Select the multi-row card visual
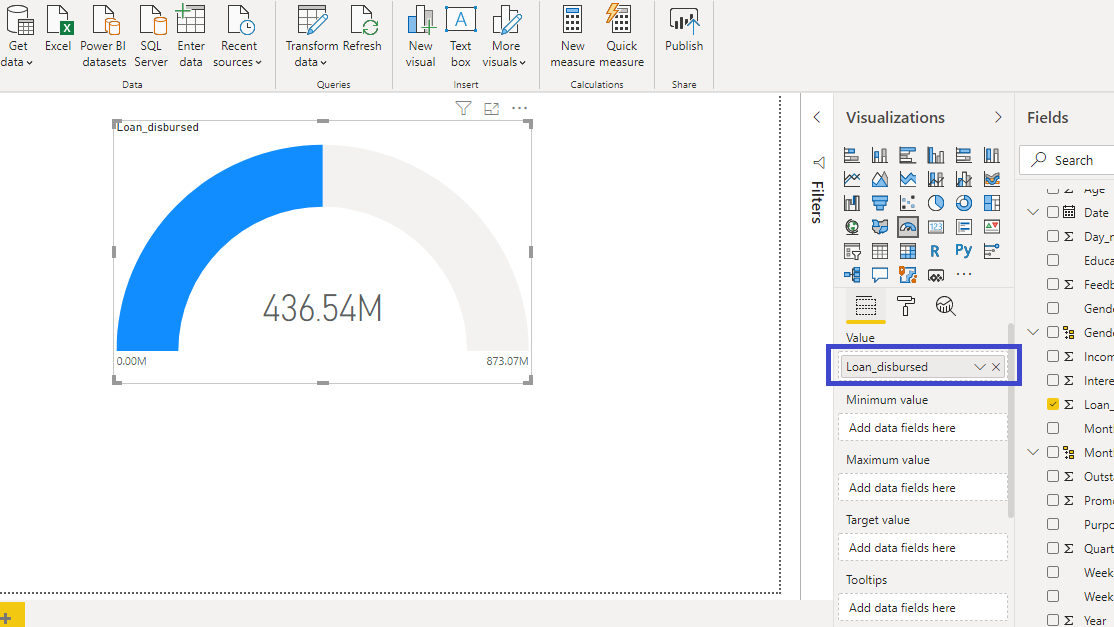1114x627 pixels. click(x=963, y=227)
